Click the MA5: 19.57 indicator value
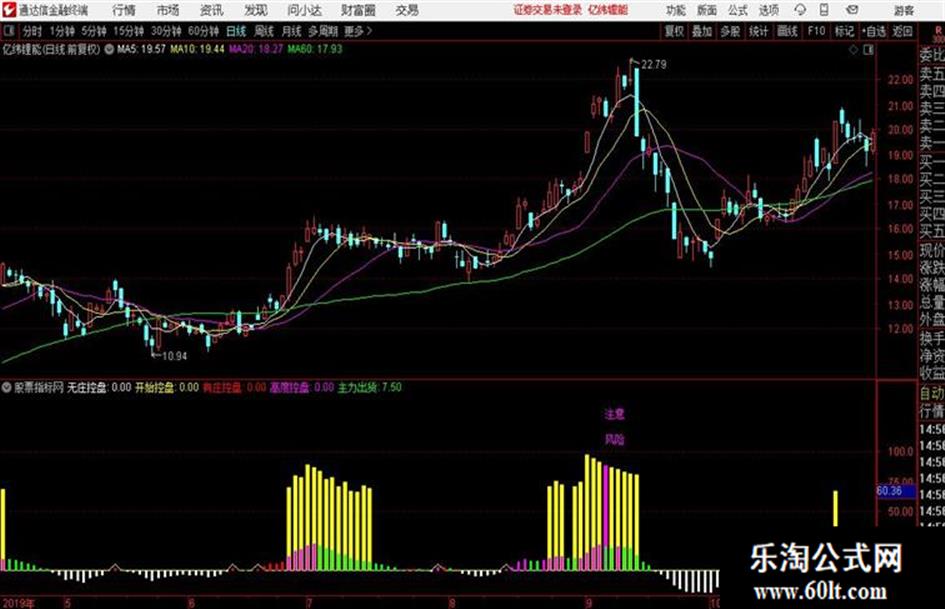 click(x=141, y=49)
